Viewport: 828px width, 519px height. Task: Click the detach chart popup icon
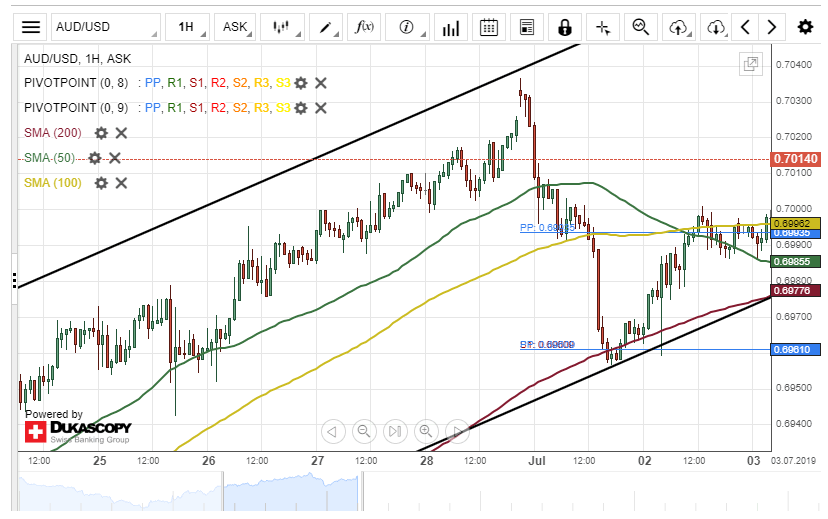tap(751, 64)
